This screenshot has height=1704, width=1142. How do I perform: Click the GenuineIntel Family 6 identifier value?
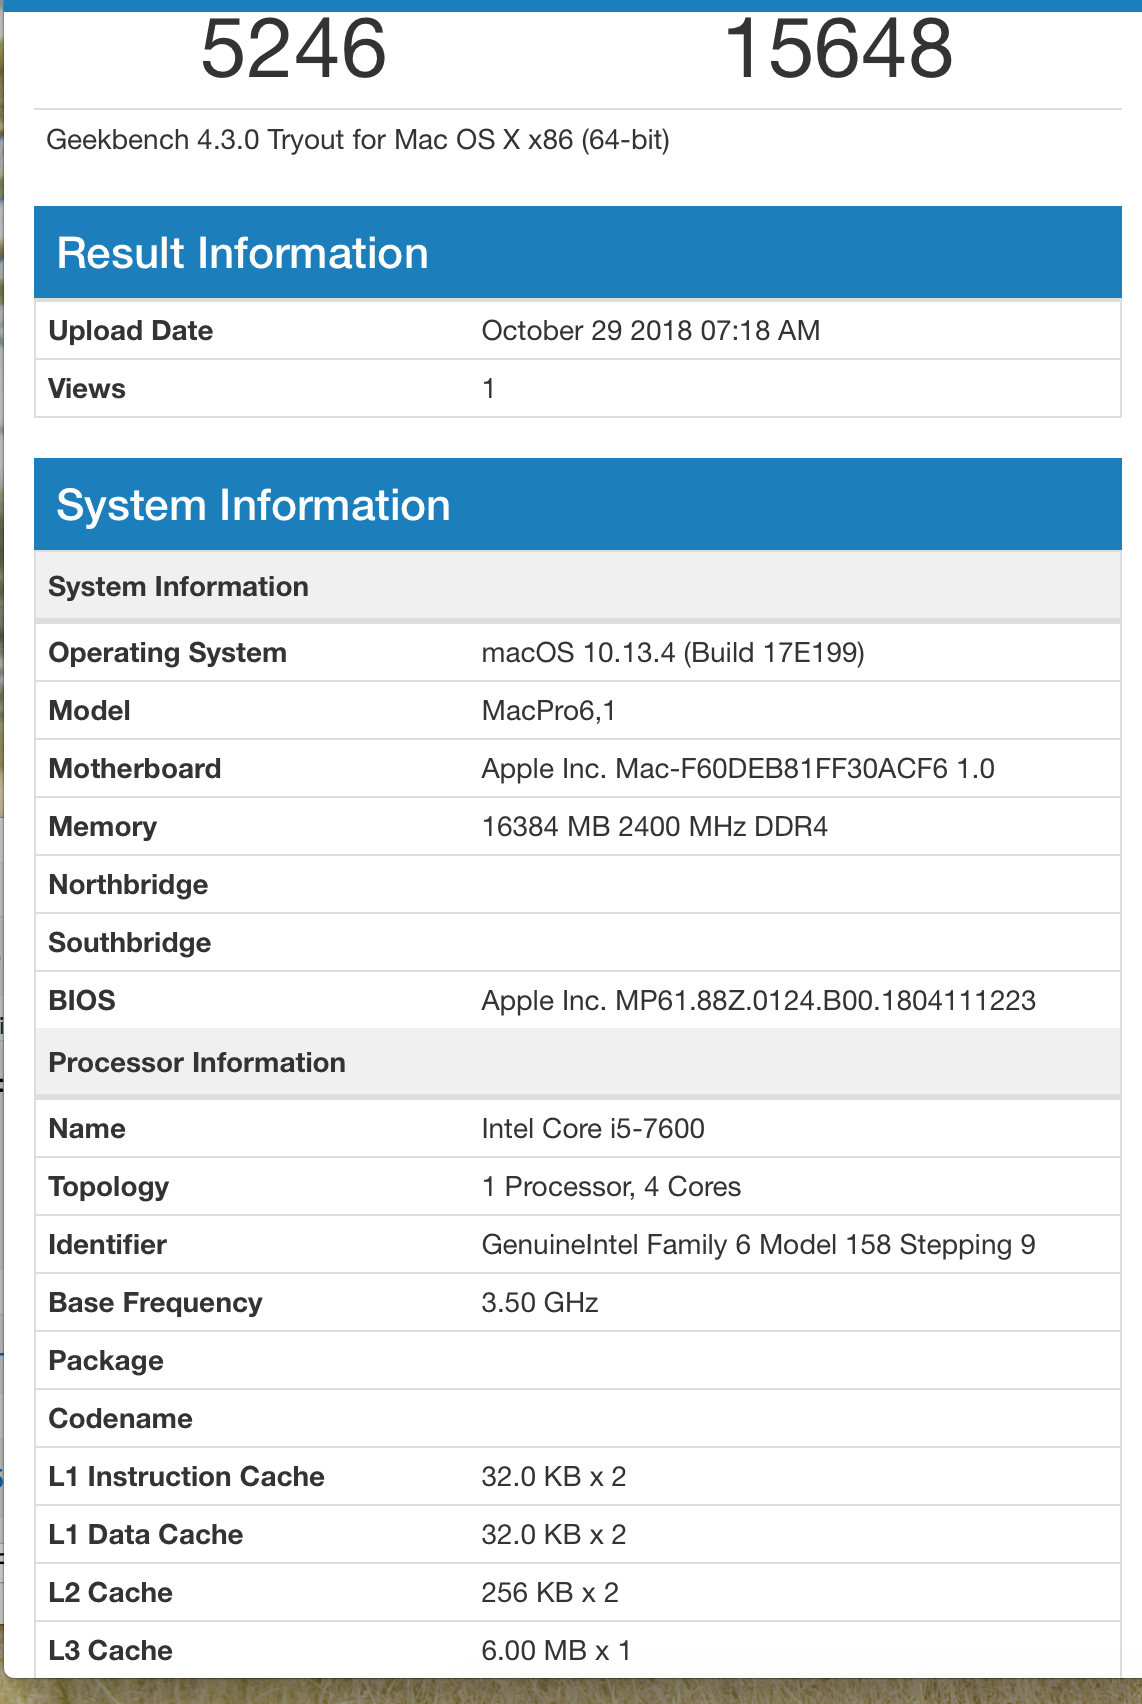757,1245
